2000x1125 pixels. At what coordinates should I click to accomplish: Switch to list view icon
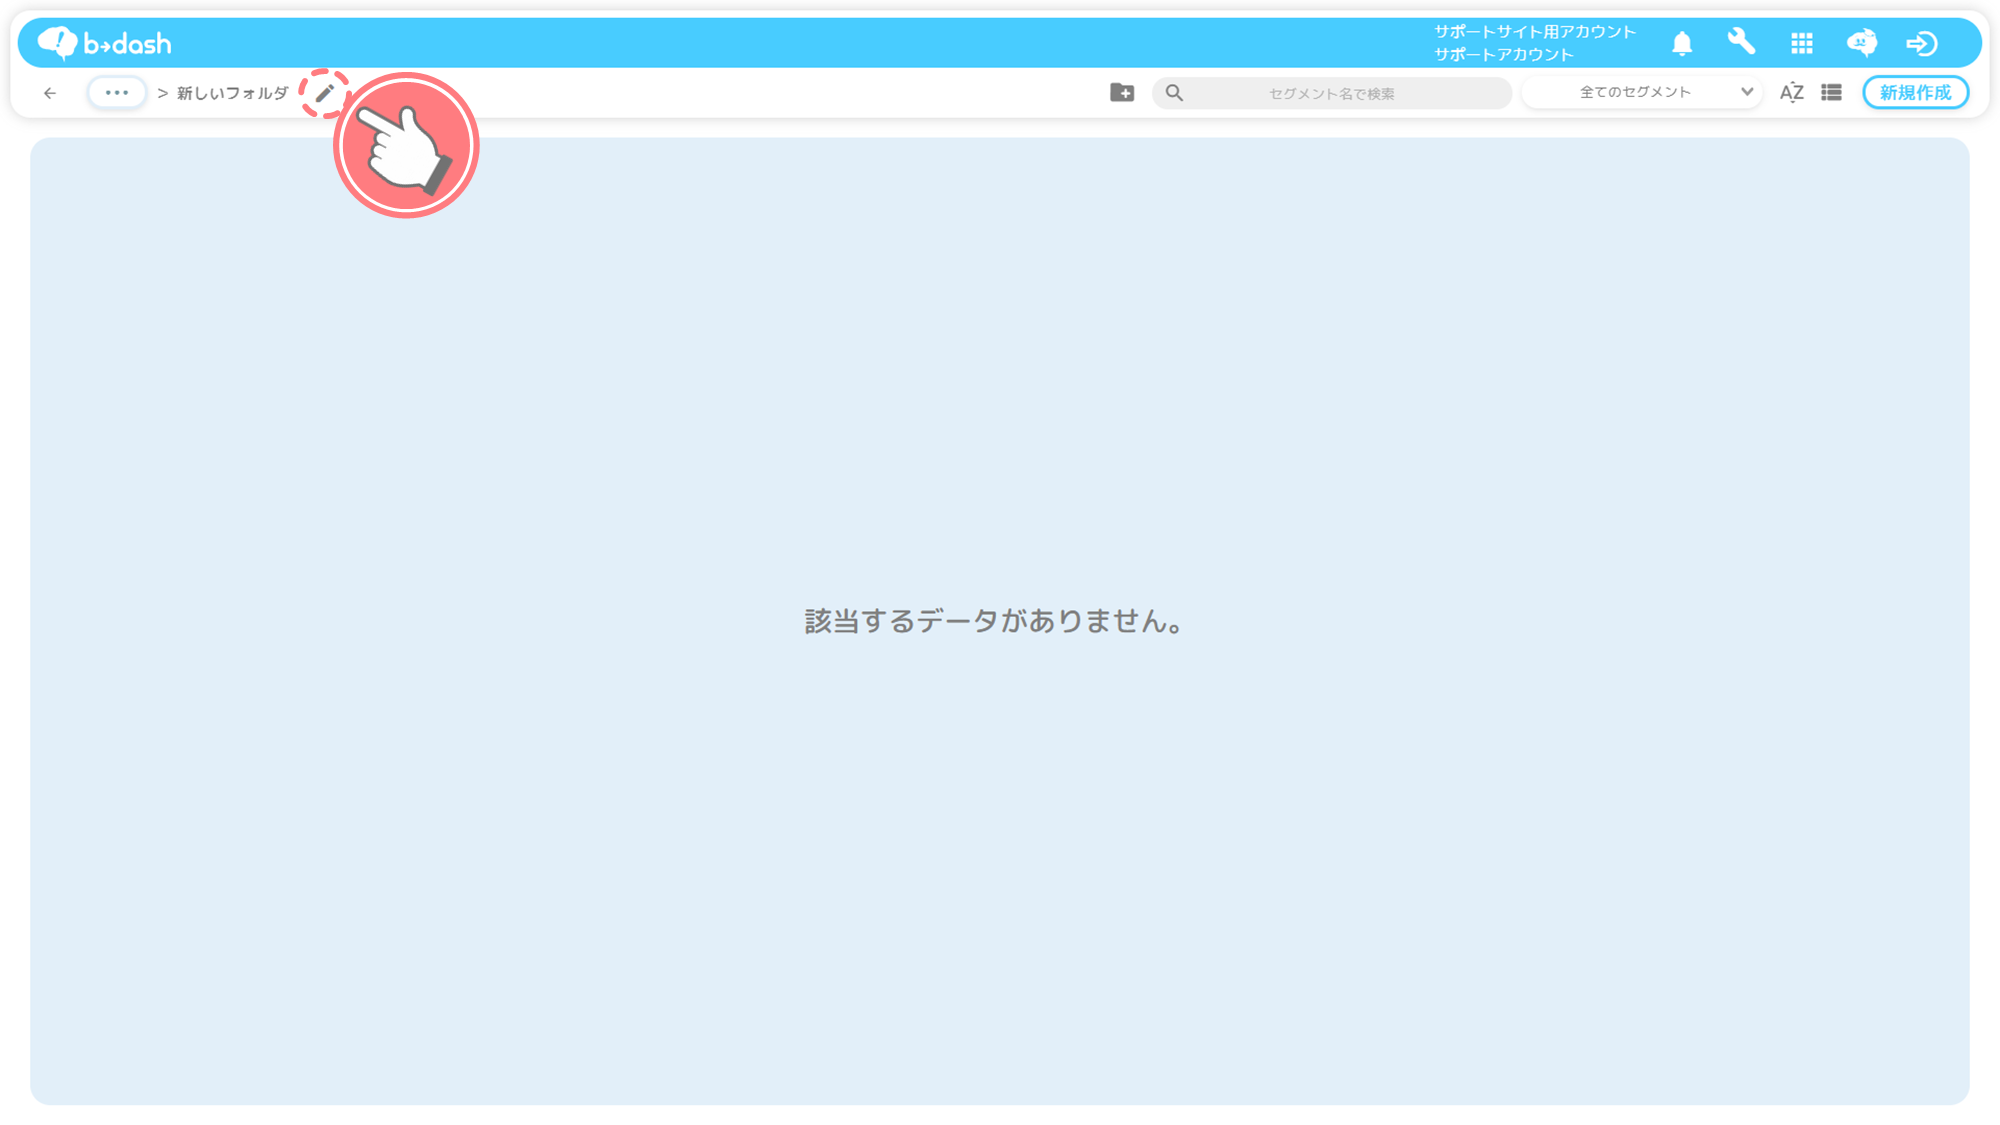1831,92
